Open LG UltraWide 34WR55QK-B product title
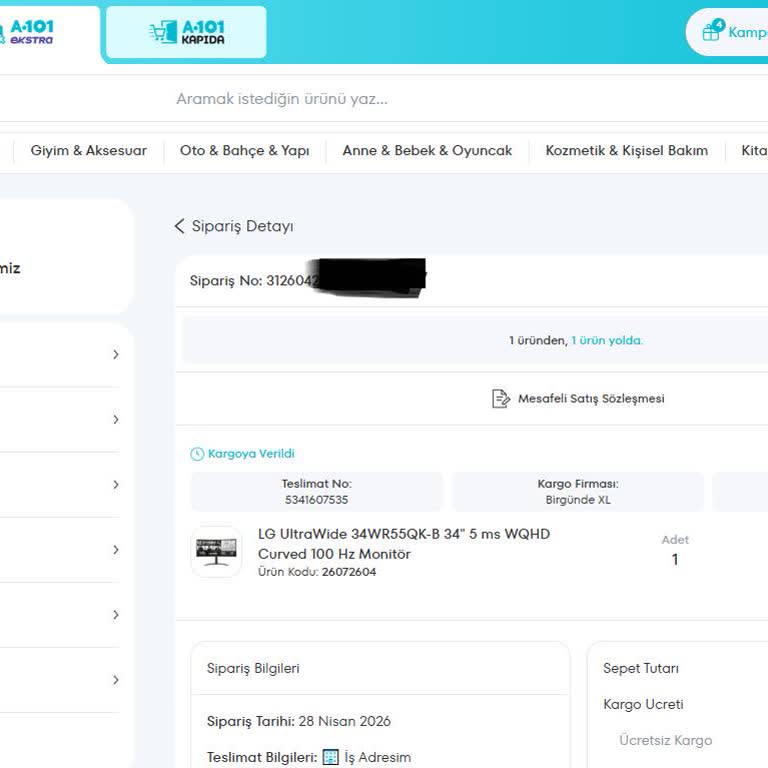768x768 pixels. pos(404,544)
